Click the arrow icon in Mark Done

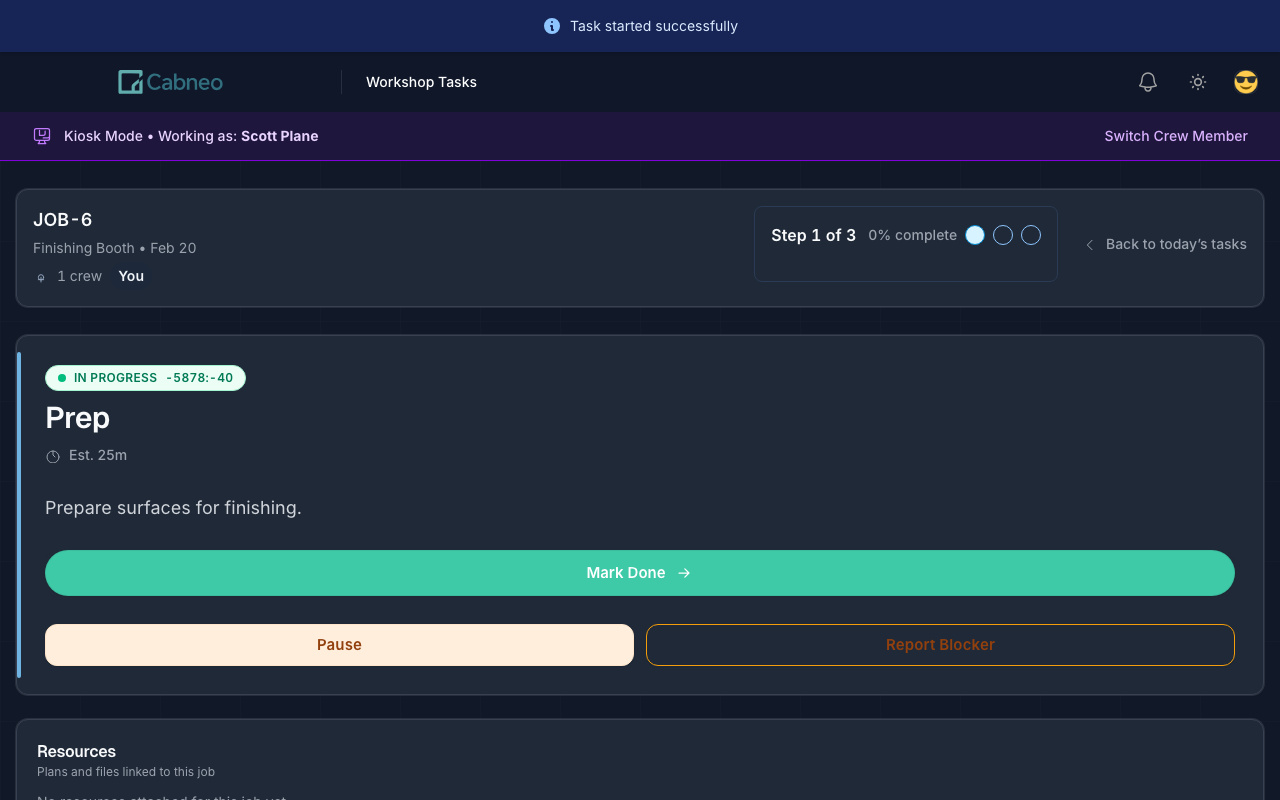(684, 573)
